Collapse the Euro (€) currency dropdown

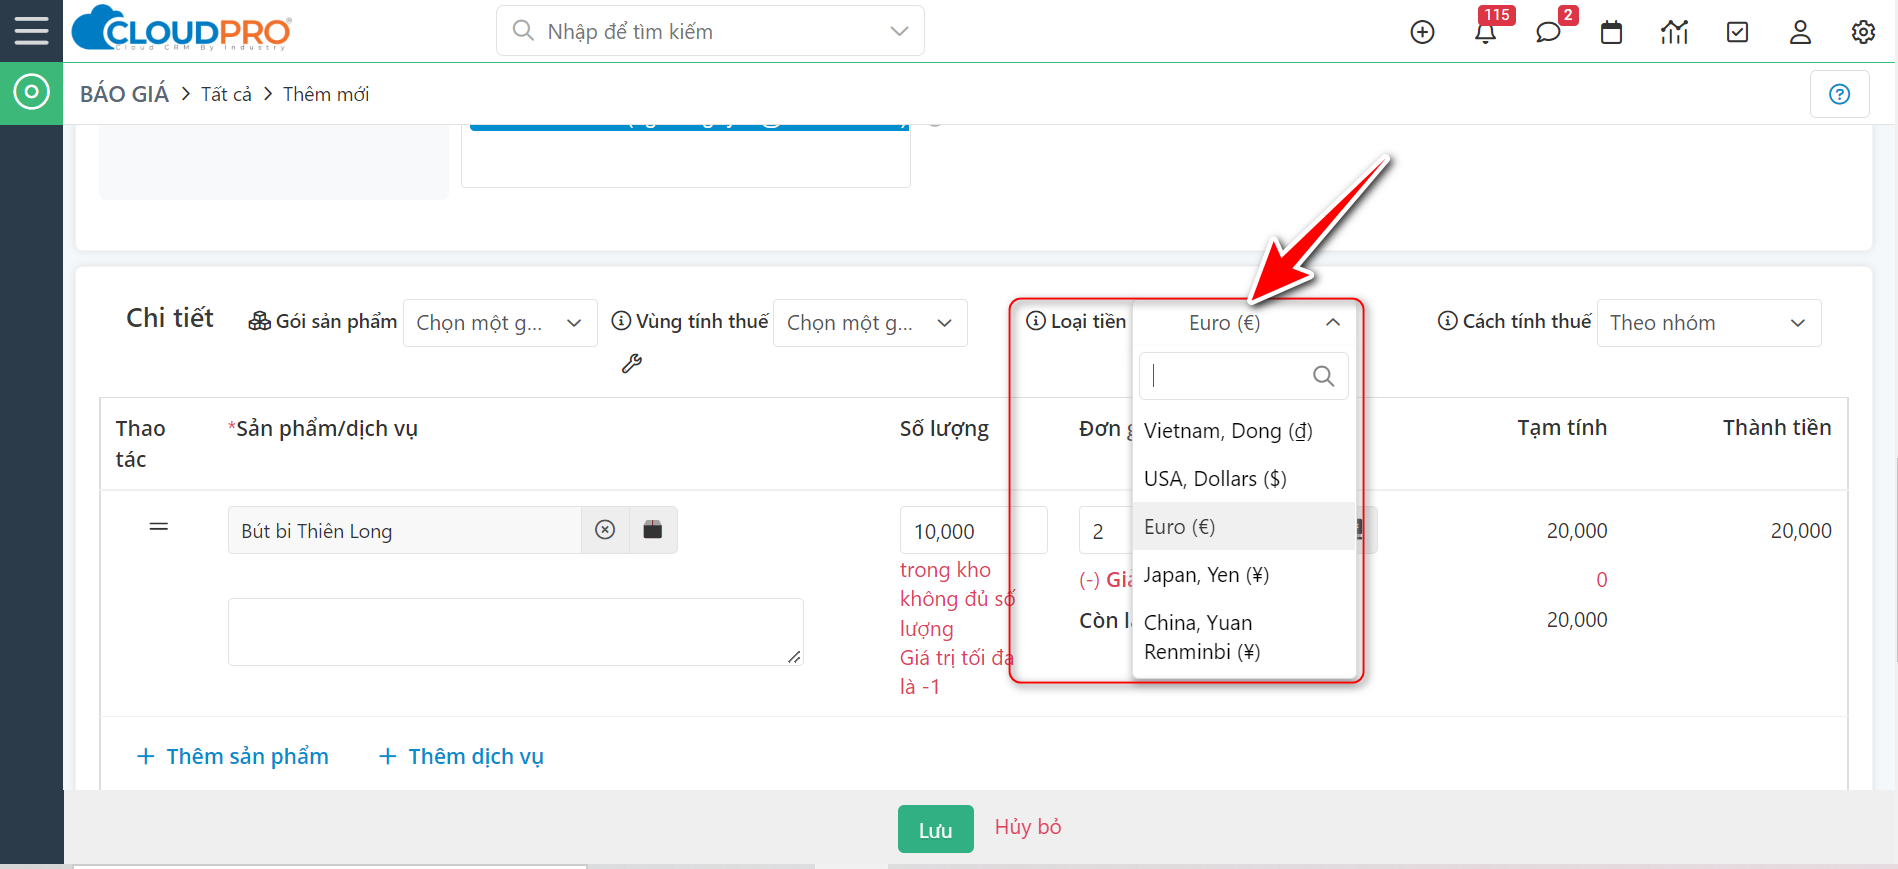1244,323
